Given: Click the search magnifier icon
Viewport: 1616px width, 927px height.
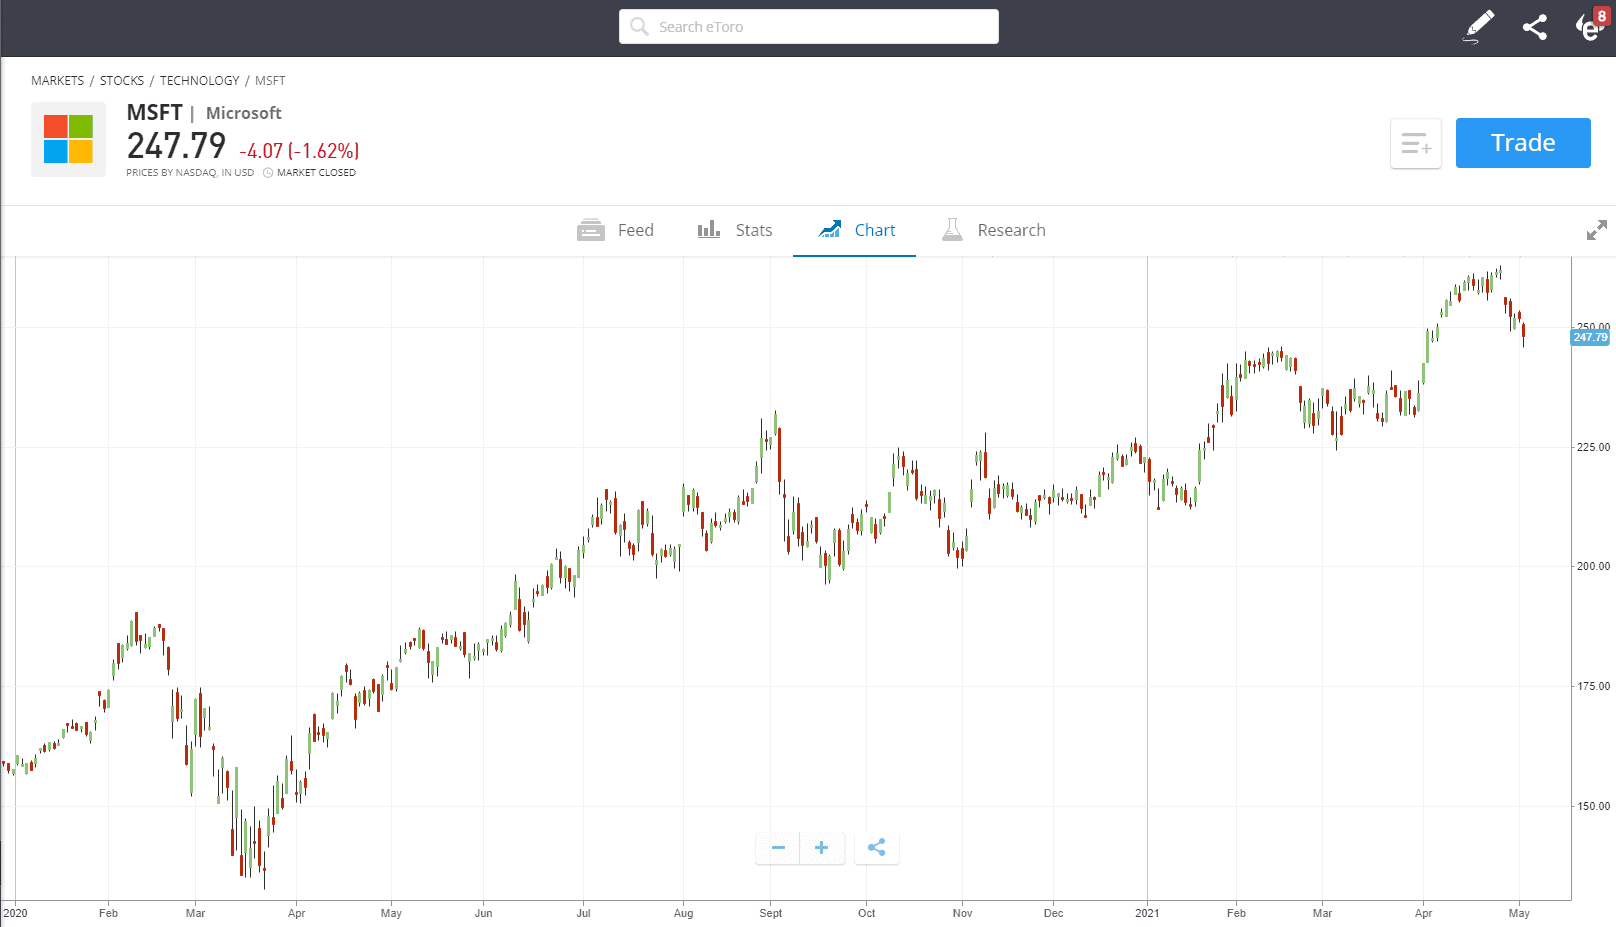Looking at the screenshot, I should pyautogui.click(x=639, y=27).
